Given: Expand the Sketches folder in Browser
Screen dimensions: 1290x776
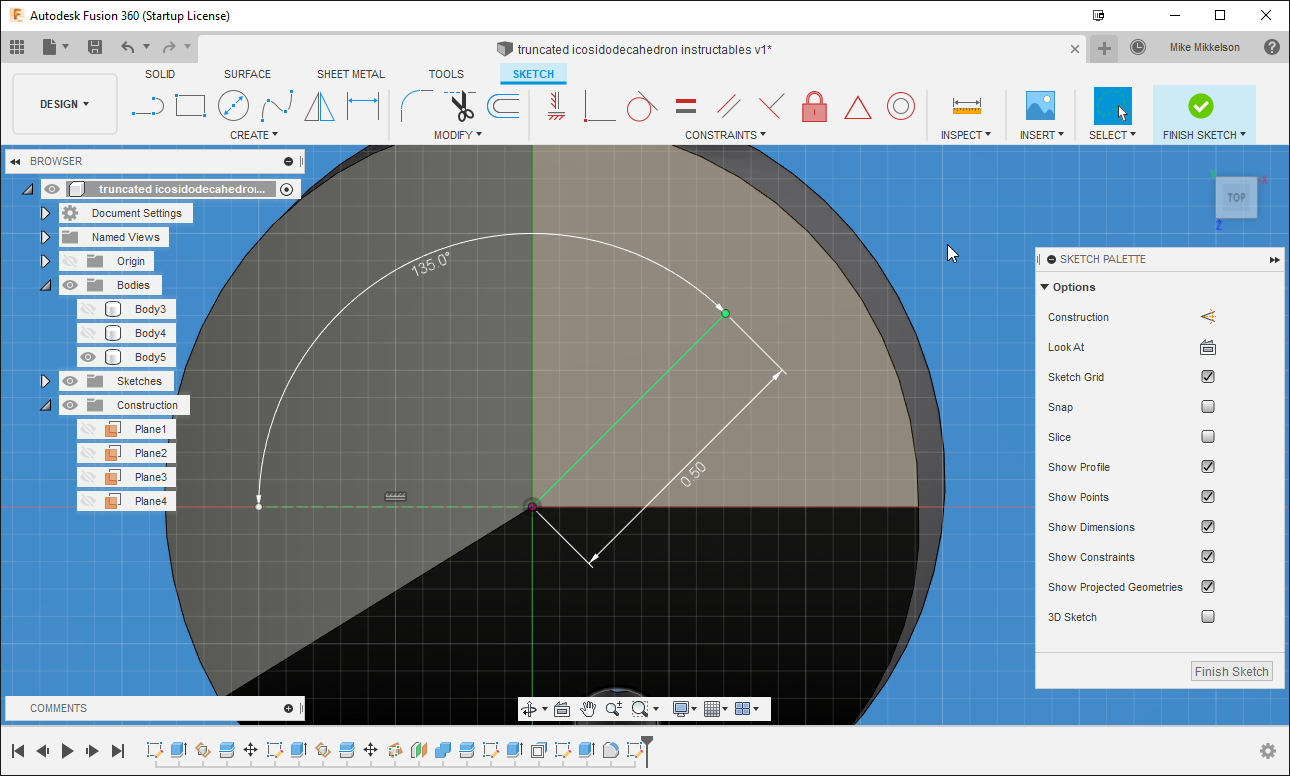Looking at the screenshot, I should (x=45, y=381).
